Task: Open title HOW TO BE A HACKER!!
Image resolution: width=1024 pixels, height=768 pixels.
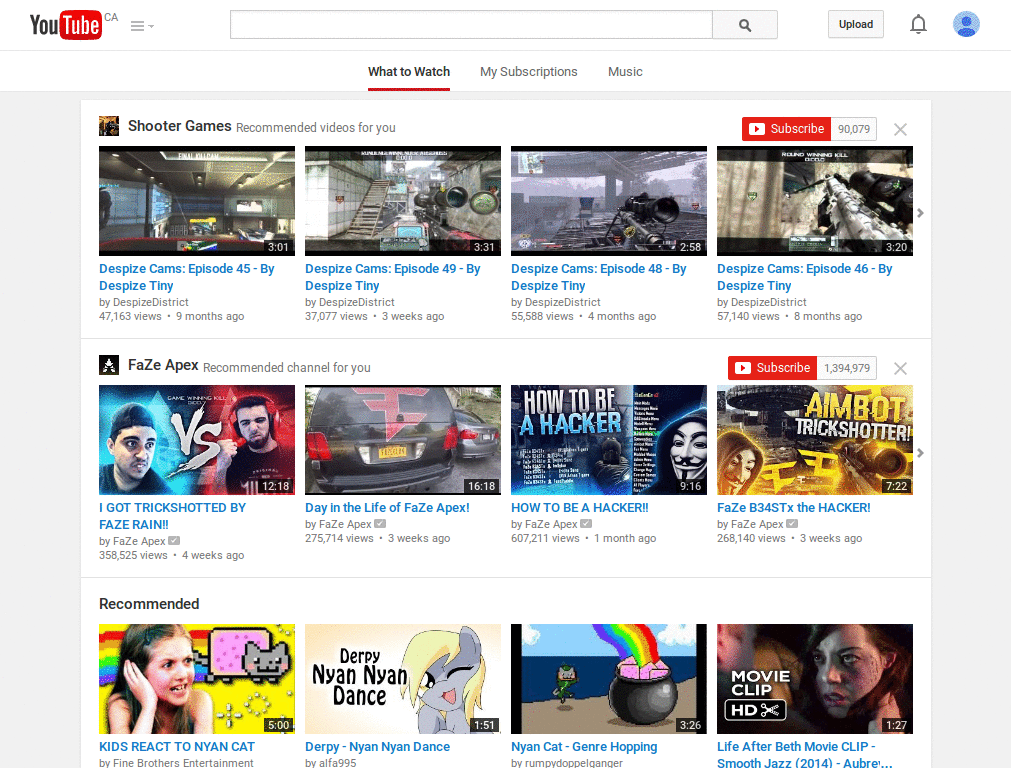Action: coord(580,507)
